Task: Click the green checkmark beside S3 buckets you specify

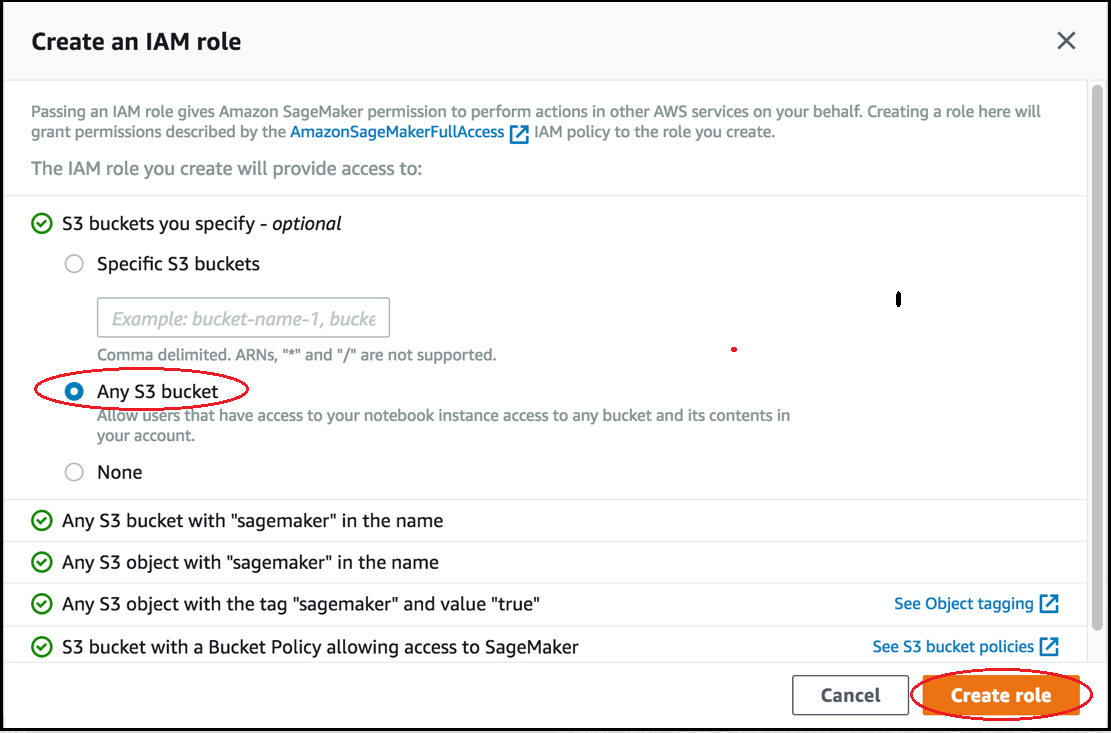Action: (x=41, y=223)
